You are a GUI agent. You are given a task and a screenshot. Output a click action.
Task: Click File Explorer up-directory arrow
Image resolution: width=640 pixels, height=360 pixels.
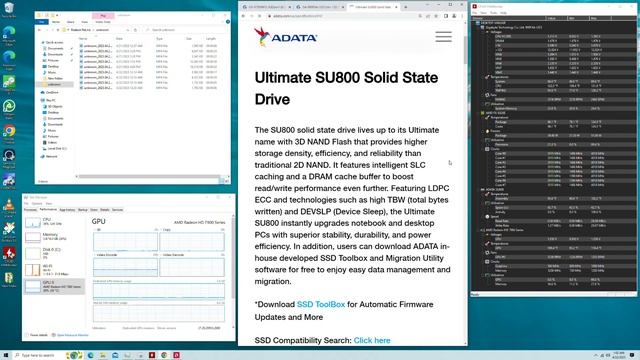(57, 30)
